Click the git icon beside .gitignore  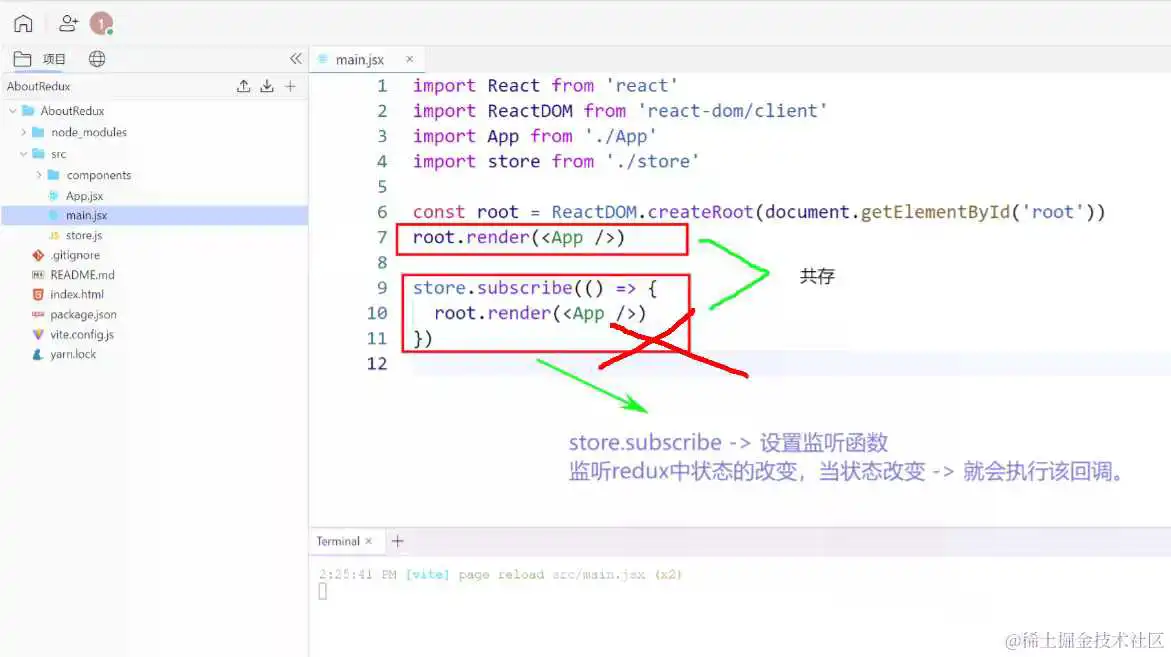(x=38, y=255)
